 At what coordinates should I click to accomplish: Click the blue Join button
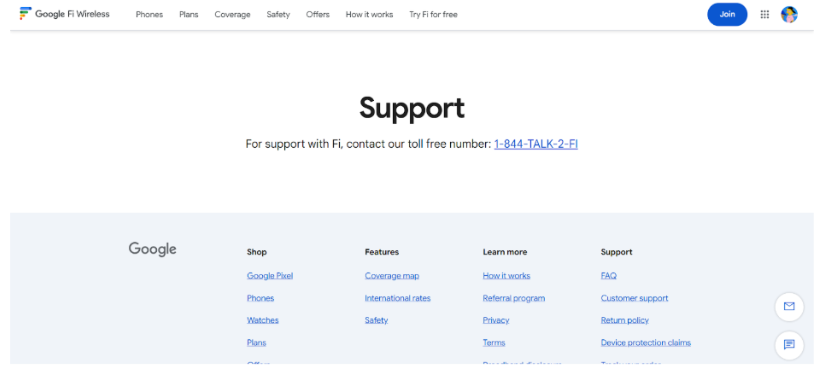(x=727, y=15)
